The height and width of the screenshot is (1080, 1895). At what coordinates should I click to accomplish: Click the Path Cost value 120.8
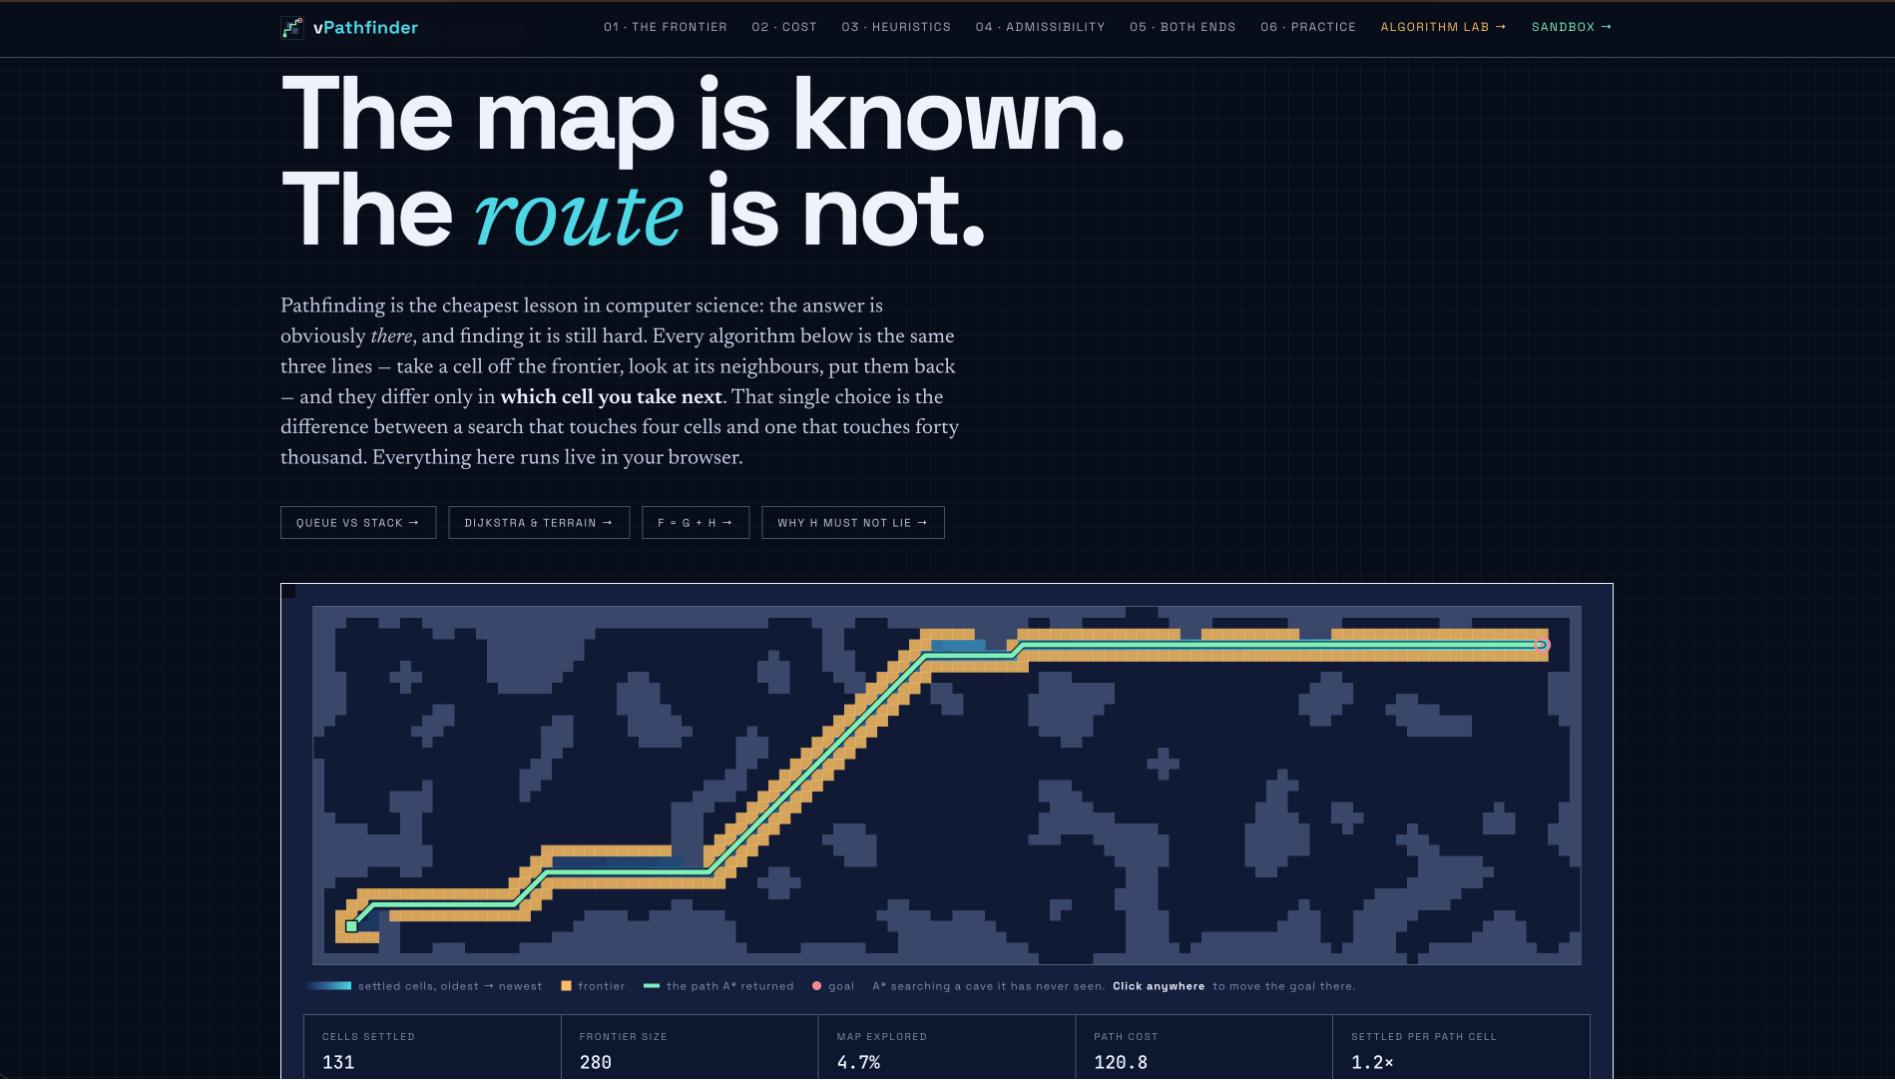[x=1120, y=1062]
